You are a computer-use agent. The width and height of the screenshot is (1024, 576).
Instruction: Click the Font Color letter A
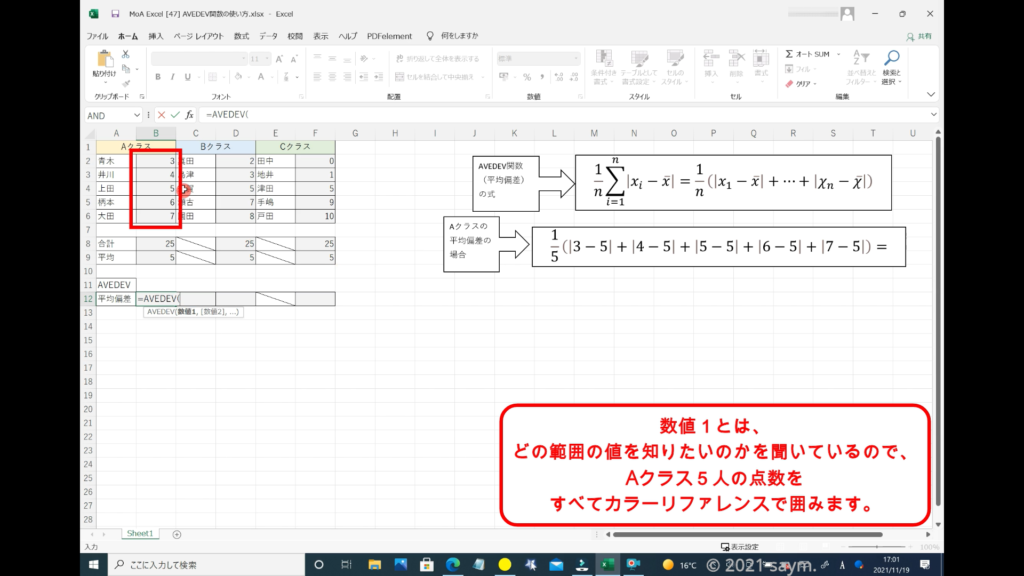261,77
